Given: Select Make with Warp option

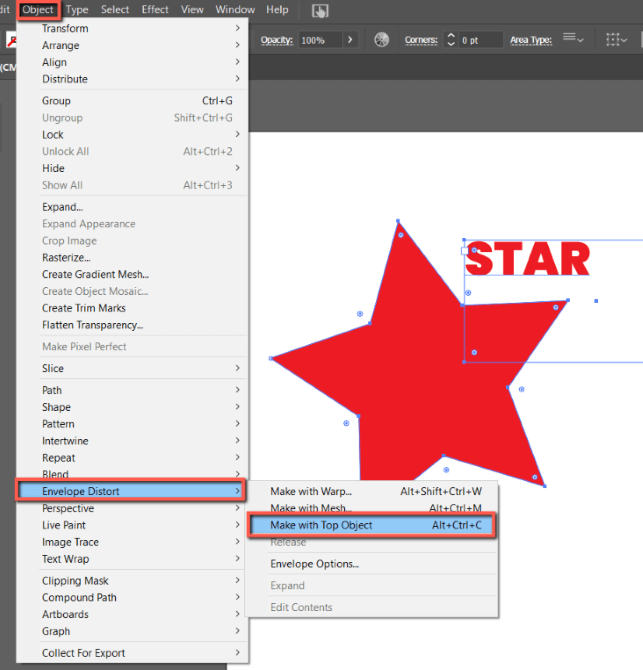Looking at the screenshot, I should pos(311,491).
